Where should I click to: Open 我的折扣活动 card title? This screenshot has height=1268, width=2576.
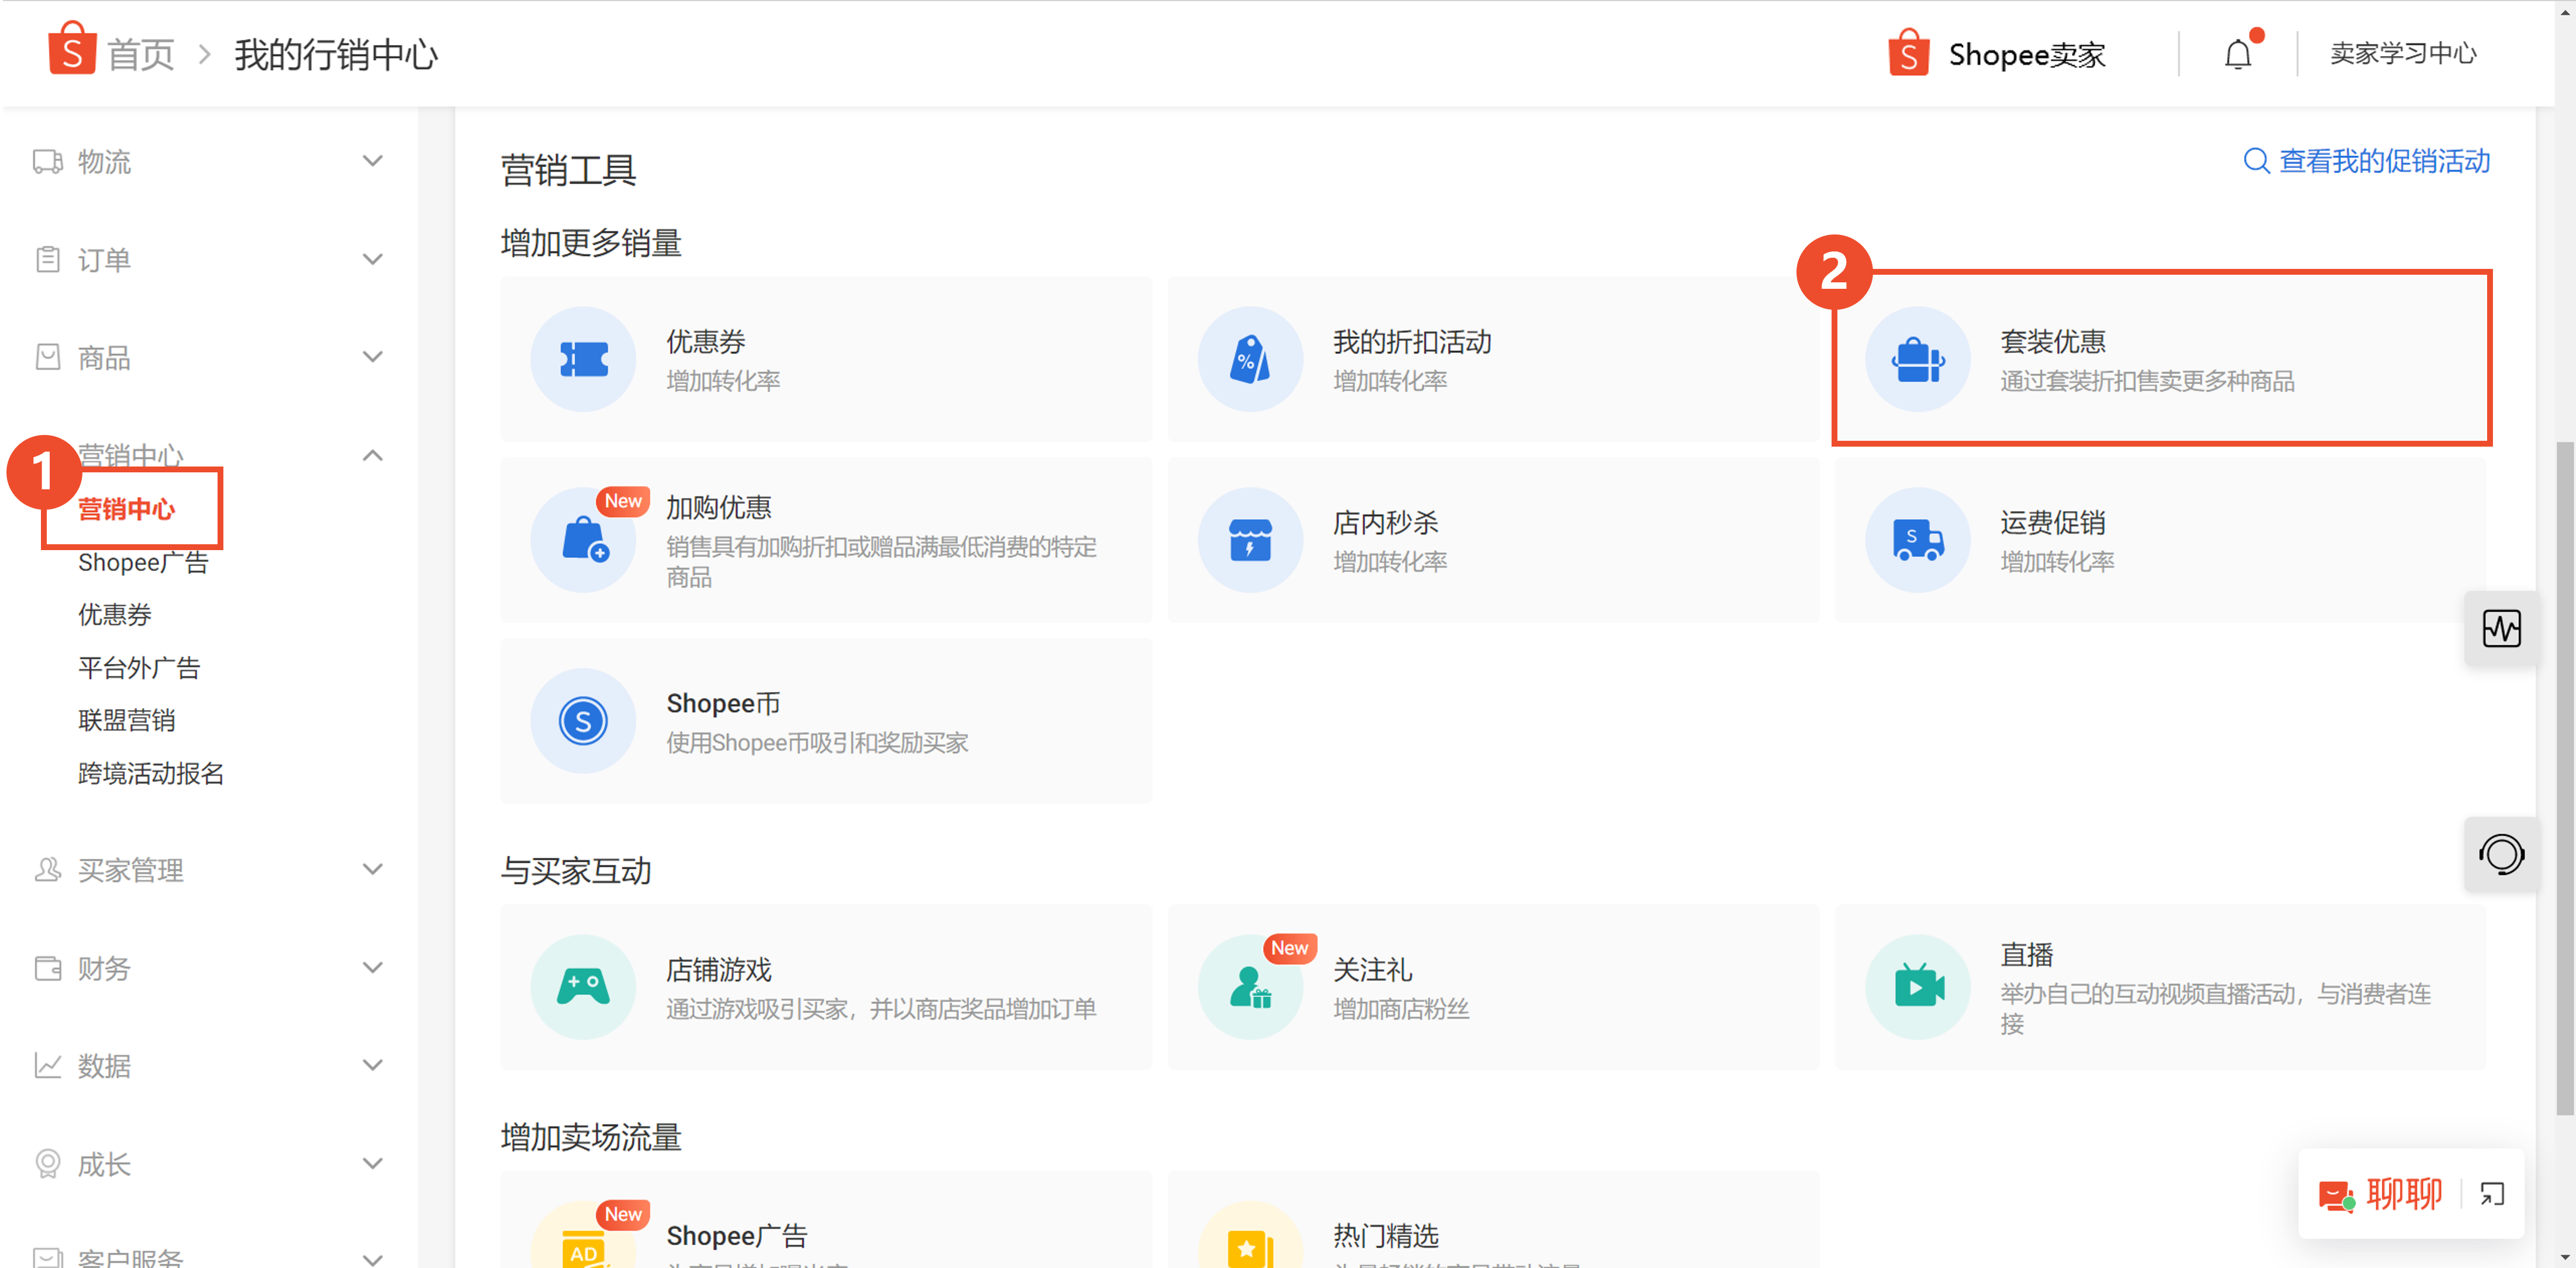pos(1412,341)
